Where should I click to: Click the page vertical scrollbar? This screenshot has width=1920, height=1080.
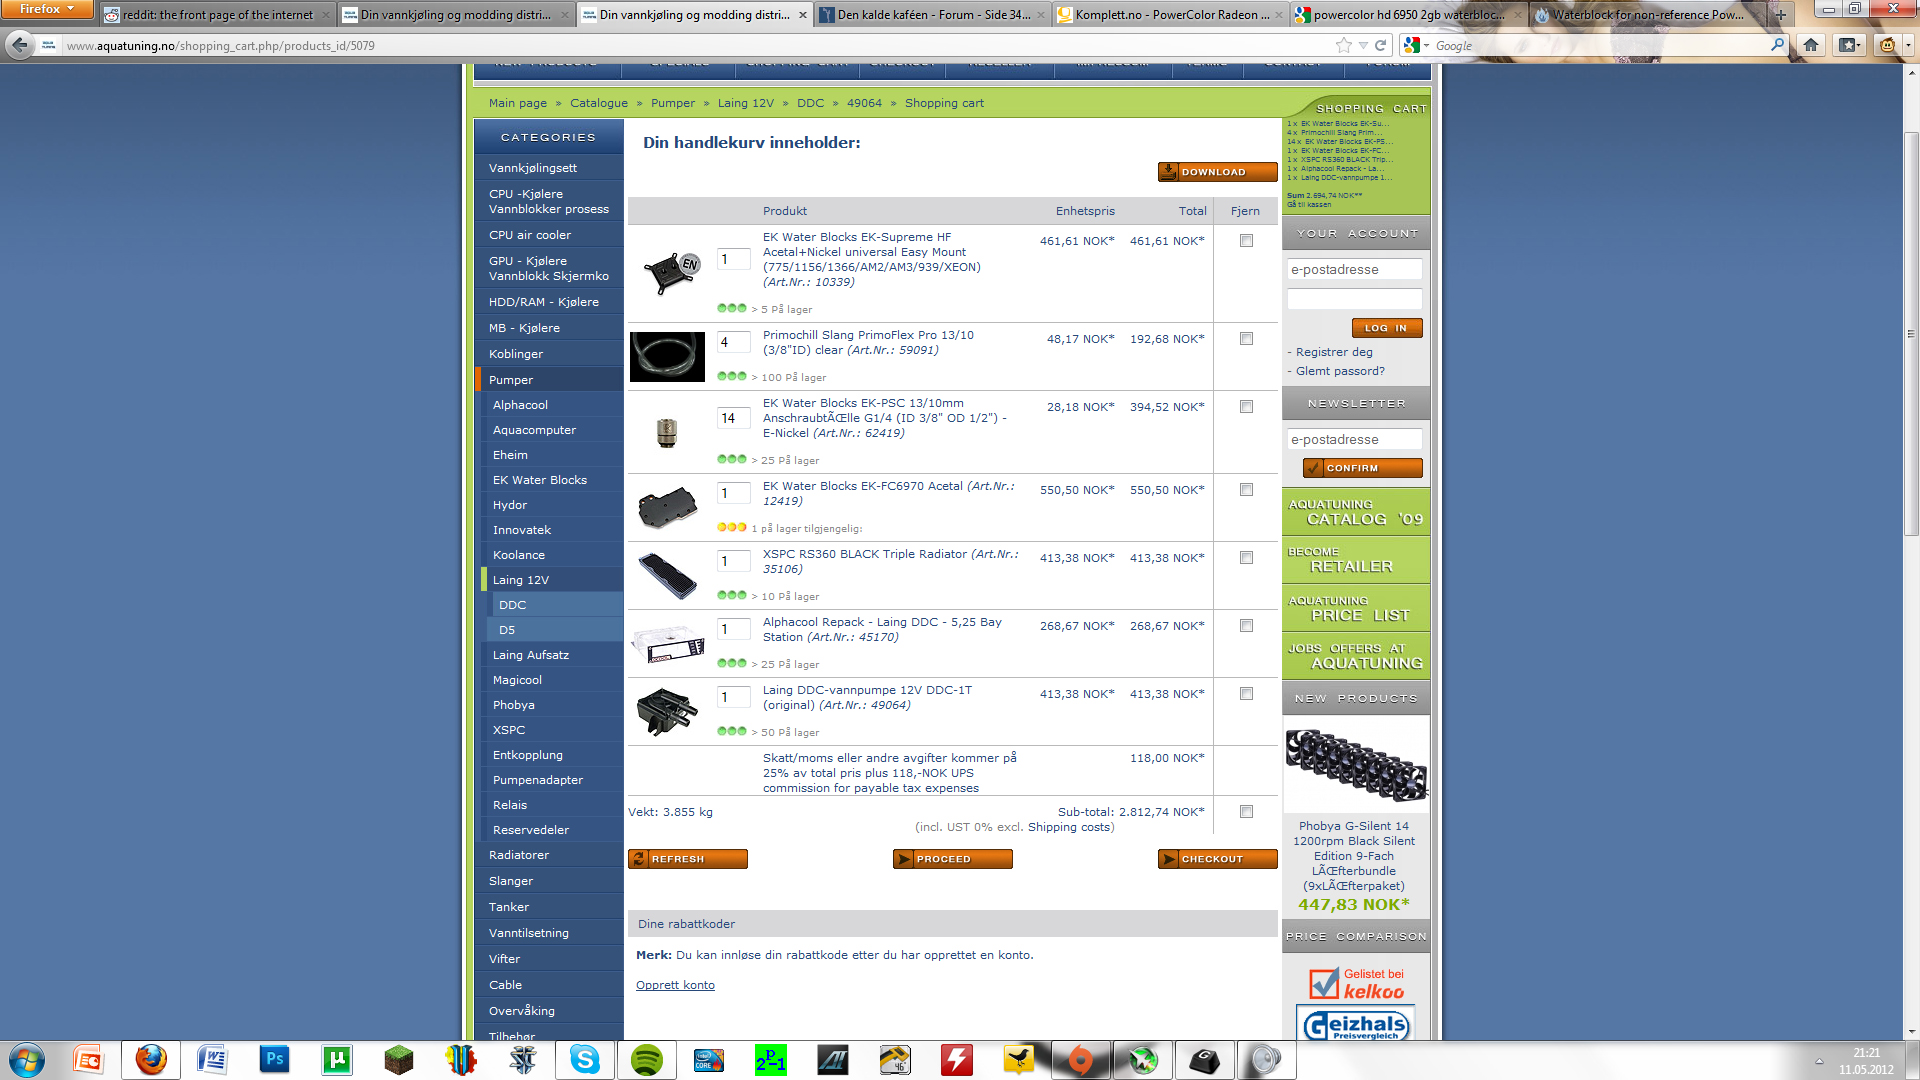1911,334
